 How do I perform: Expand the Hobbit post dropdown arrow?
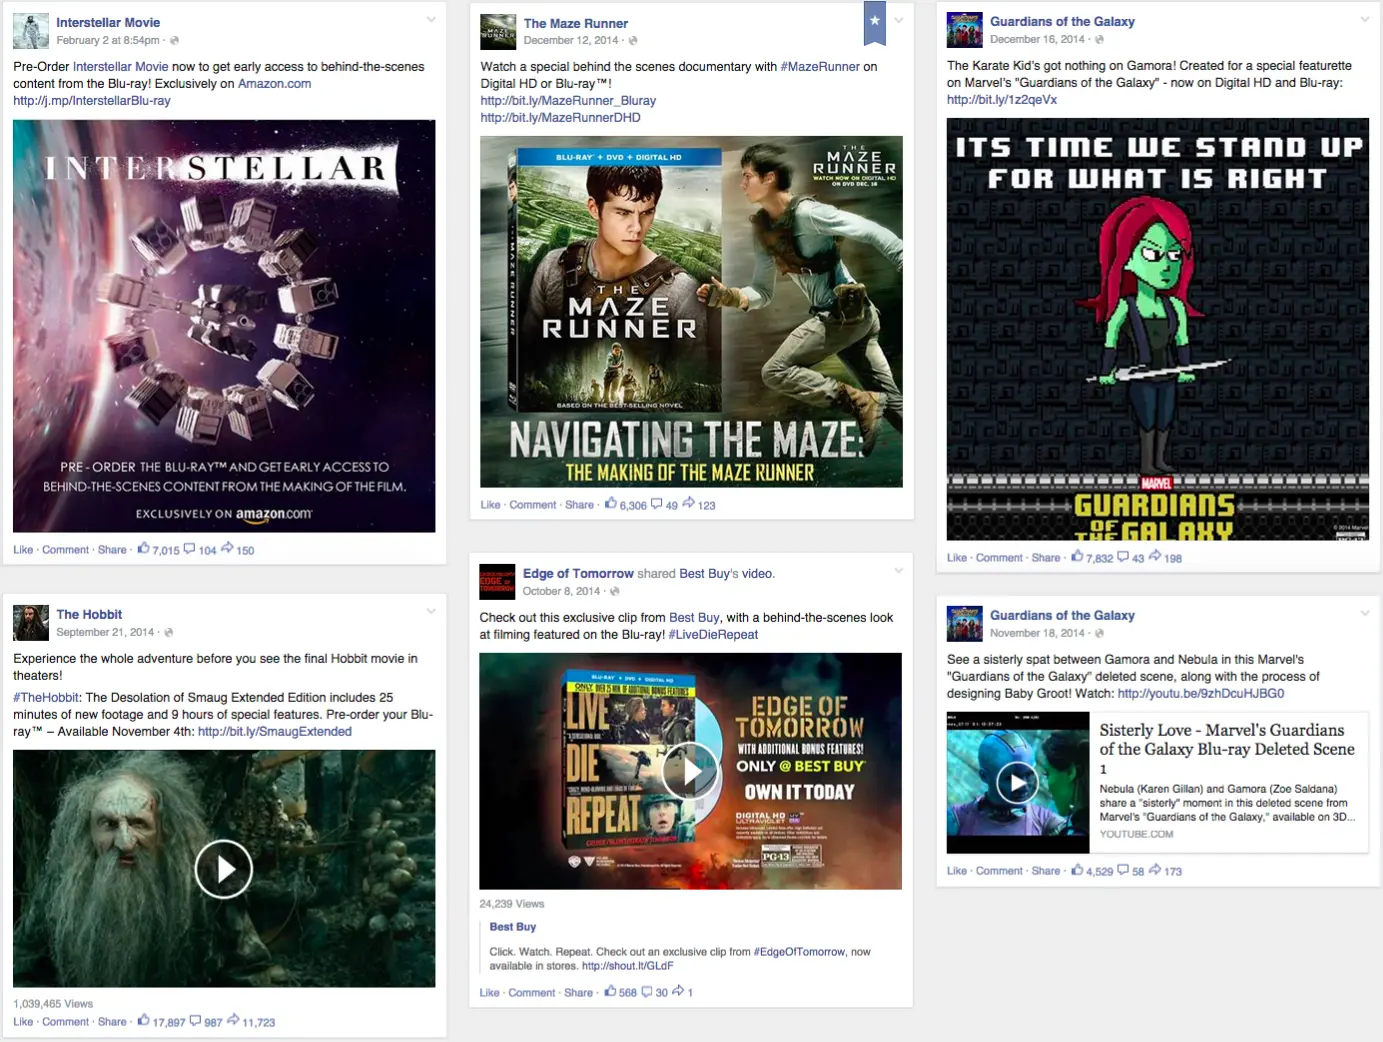tap(431, 611)
